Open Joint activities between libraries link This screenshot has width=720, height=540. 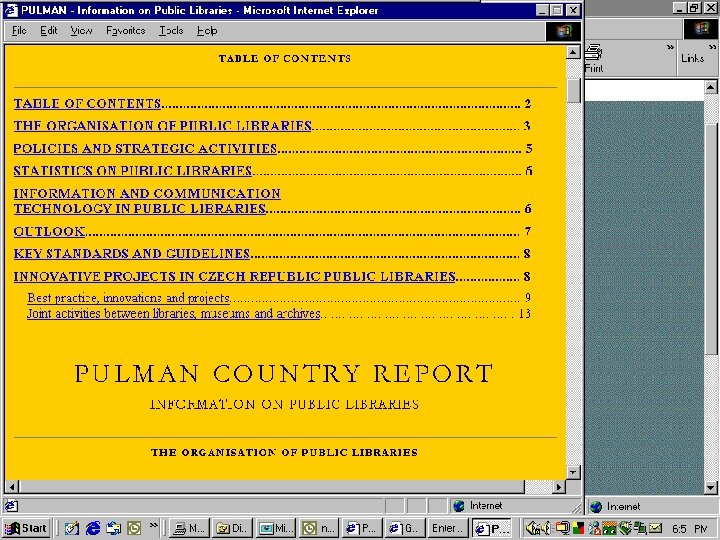click(174, 314)
